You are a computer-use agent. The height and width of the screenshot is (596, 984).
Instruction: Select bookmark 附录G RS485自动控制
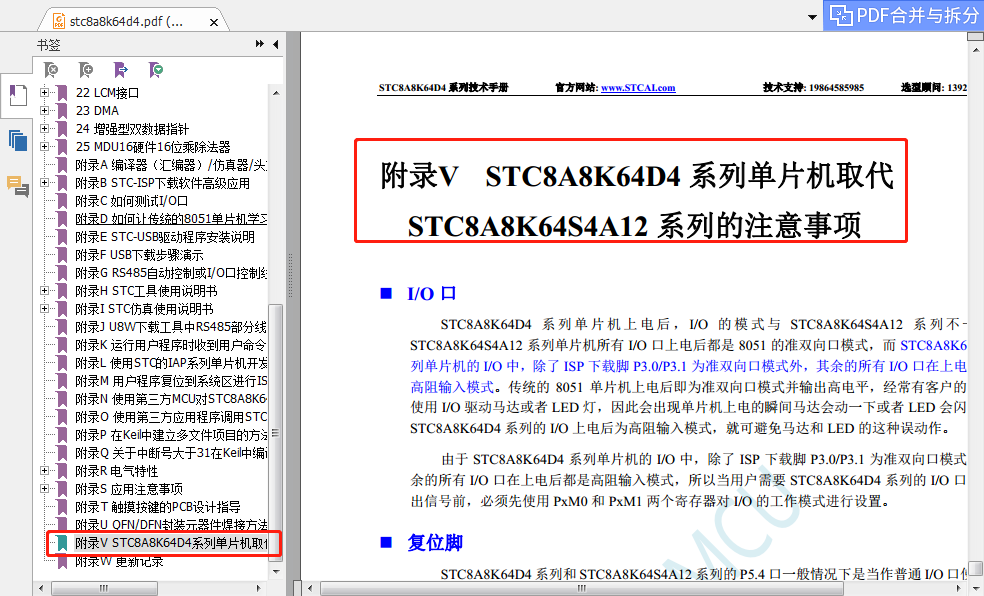171,274
